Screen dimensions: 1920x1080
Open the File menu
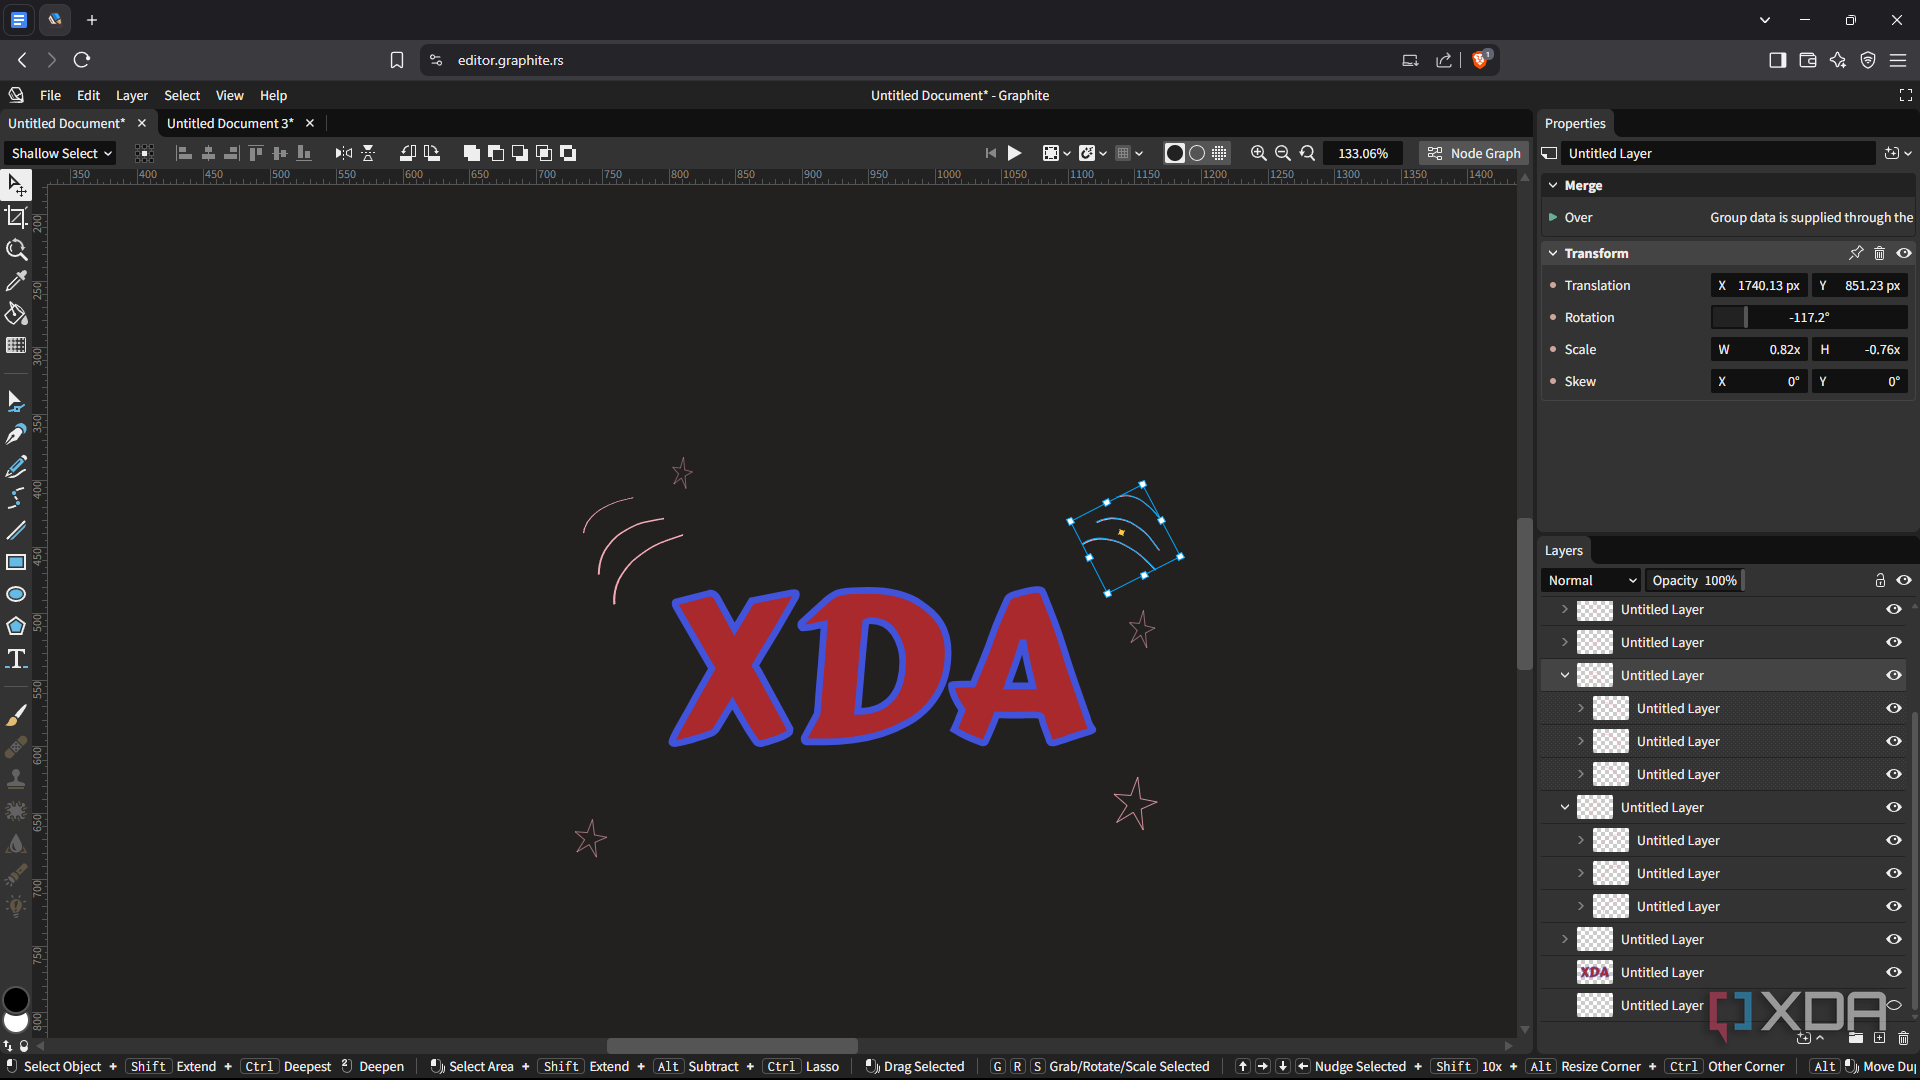point(50,95)
